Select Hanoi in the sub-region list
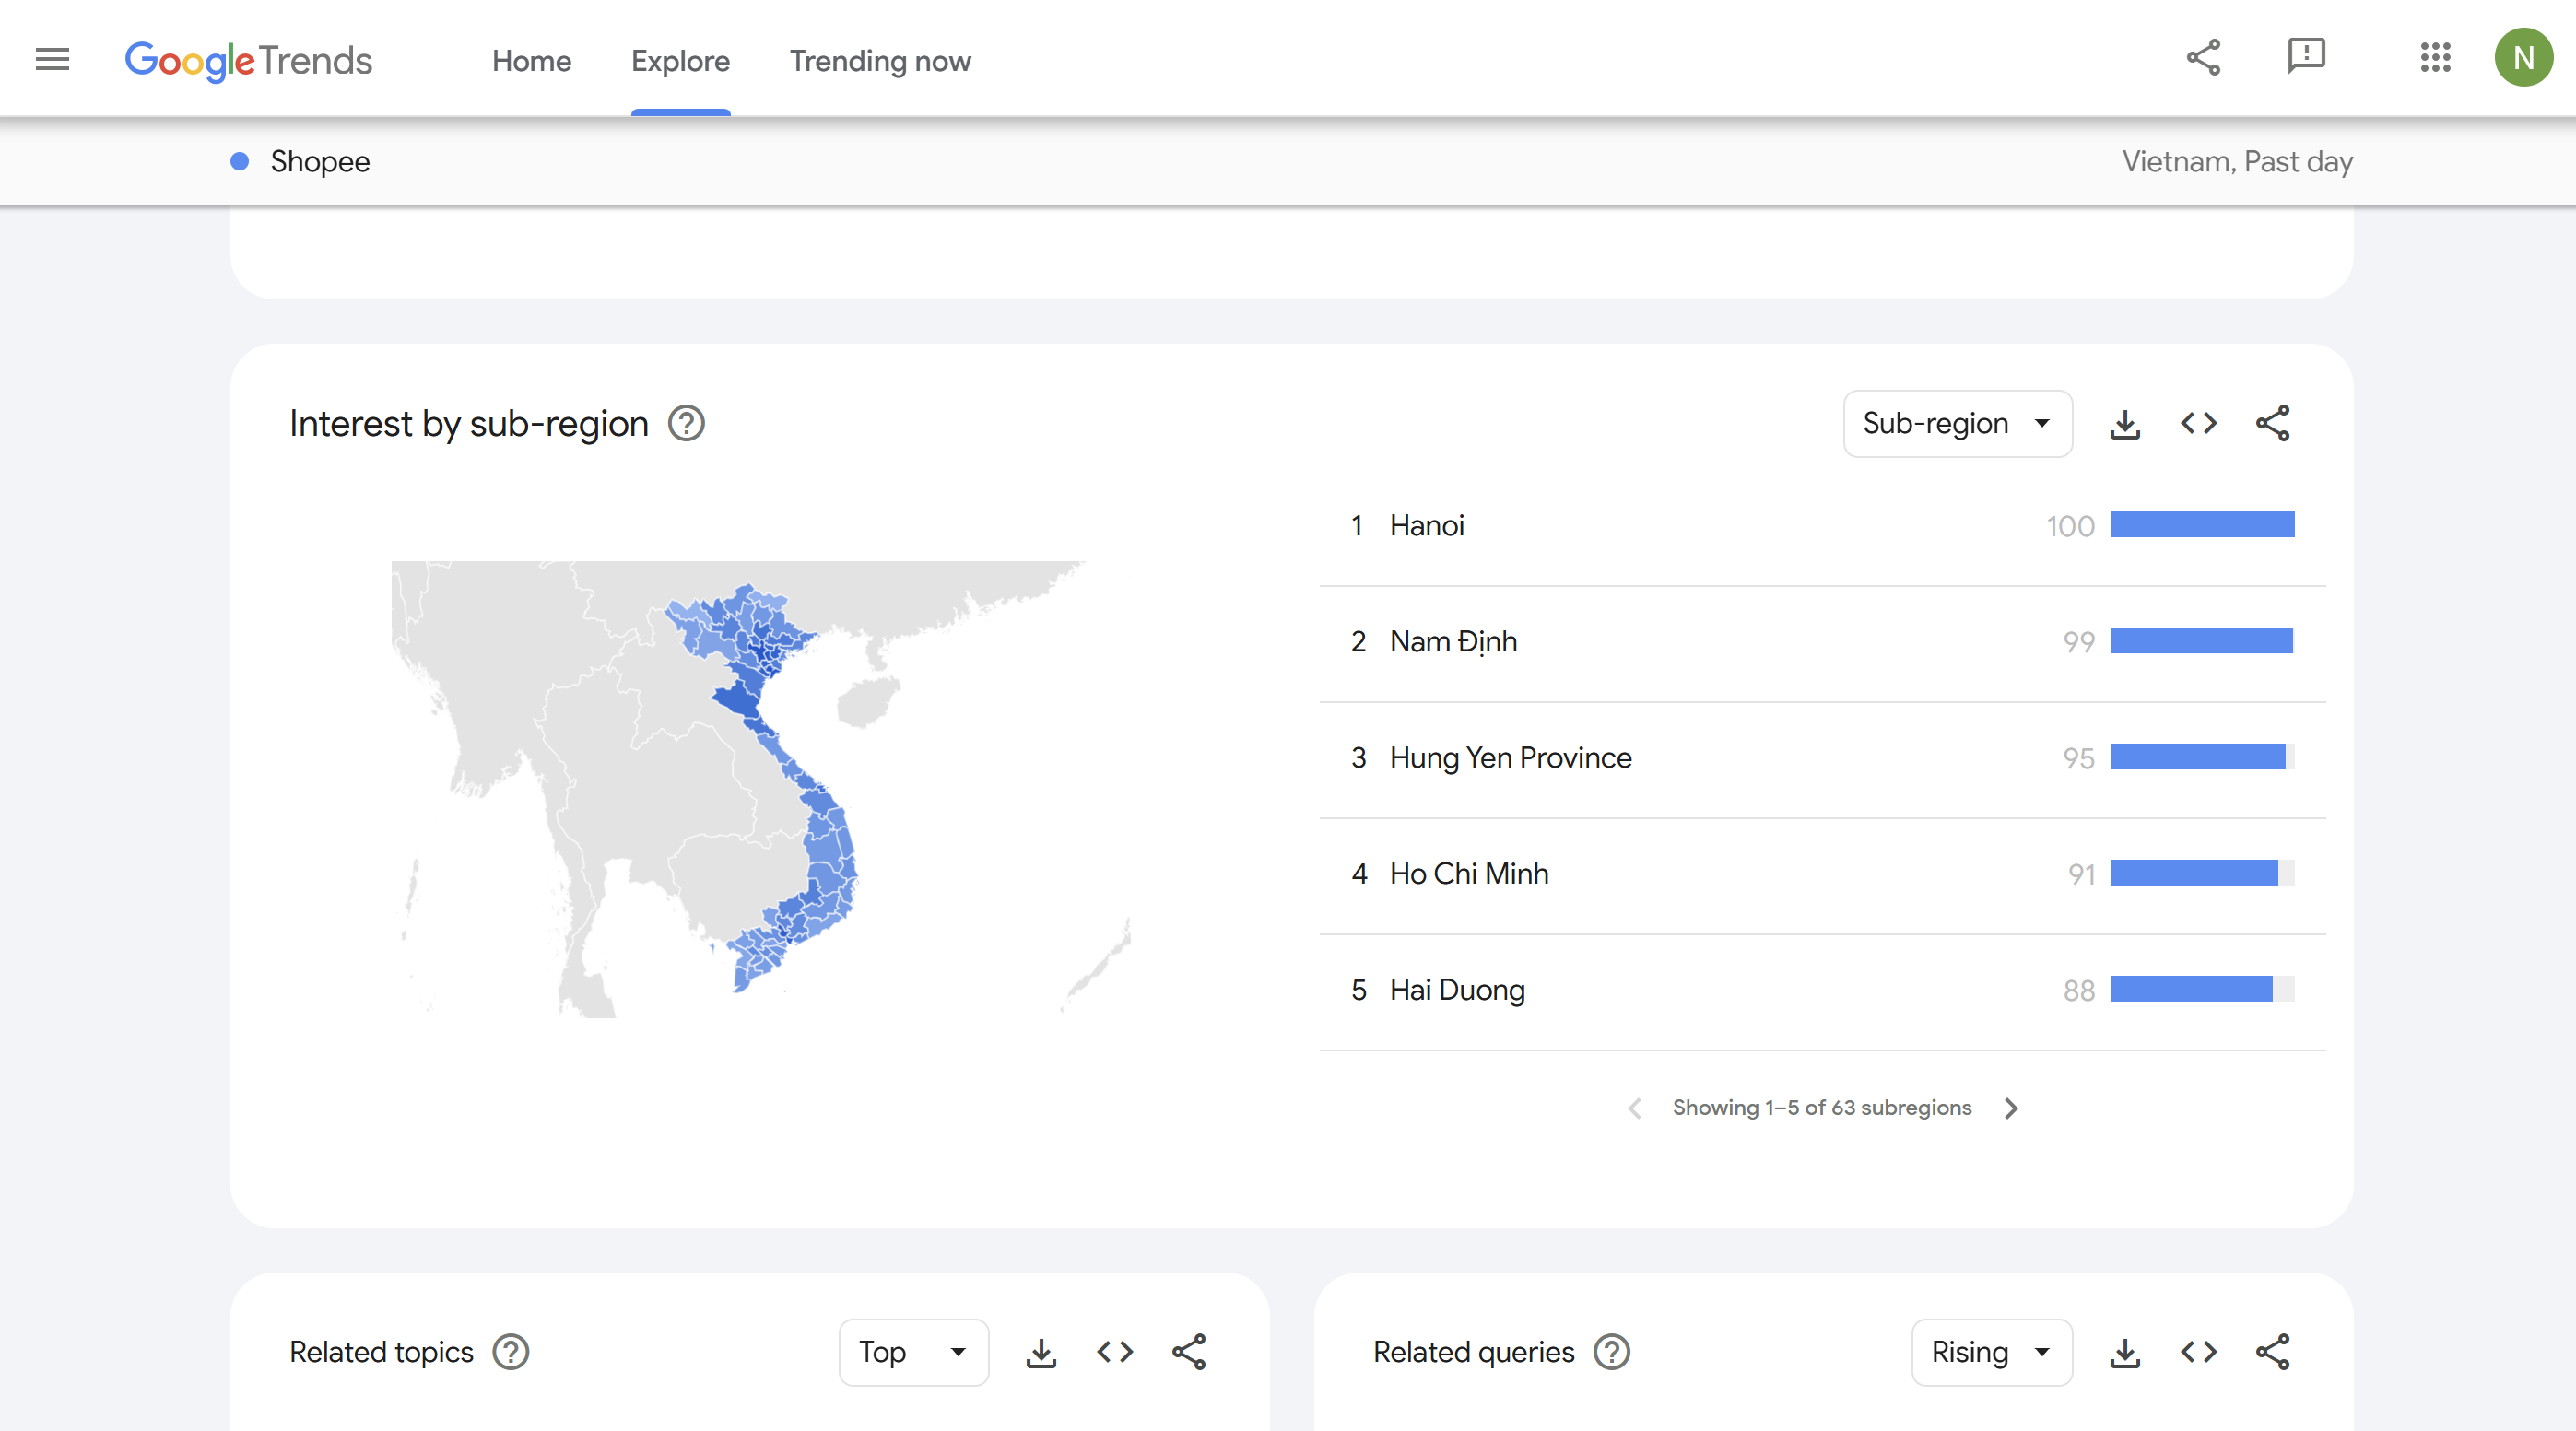The height and width of the screenshot is (1431, 2576). point(1822,526)
